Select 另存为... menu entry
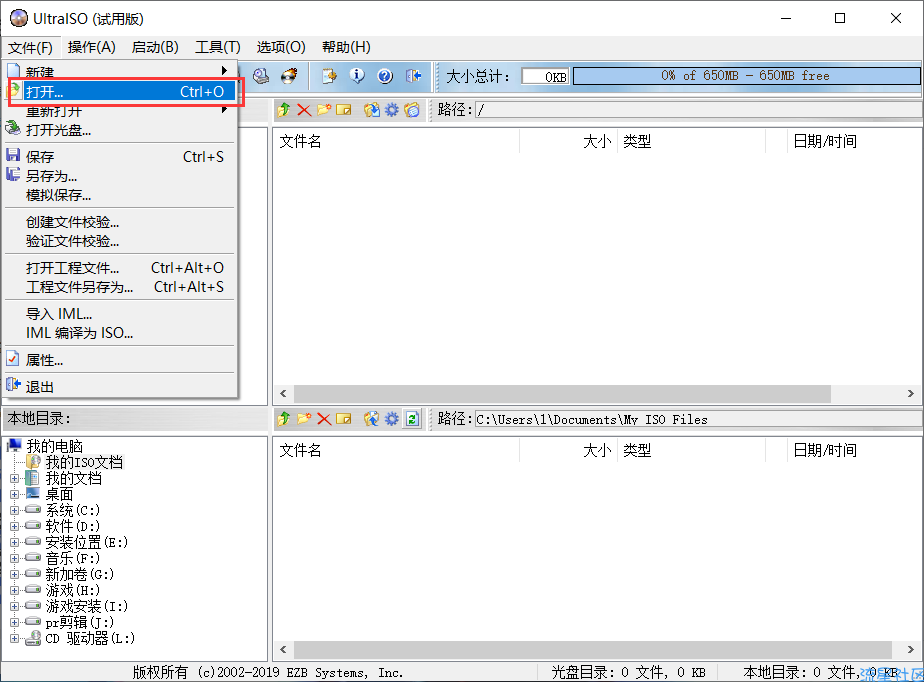Viewport: 924px width, 682px height. point(121,176)
